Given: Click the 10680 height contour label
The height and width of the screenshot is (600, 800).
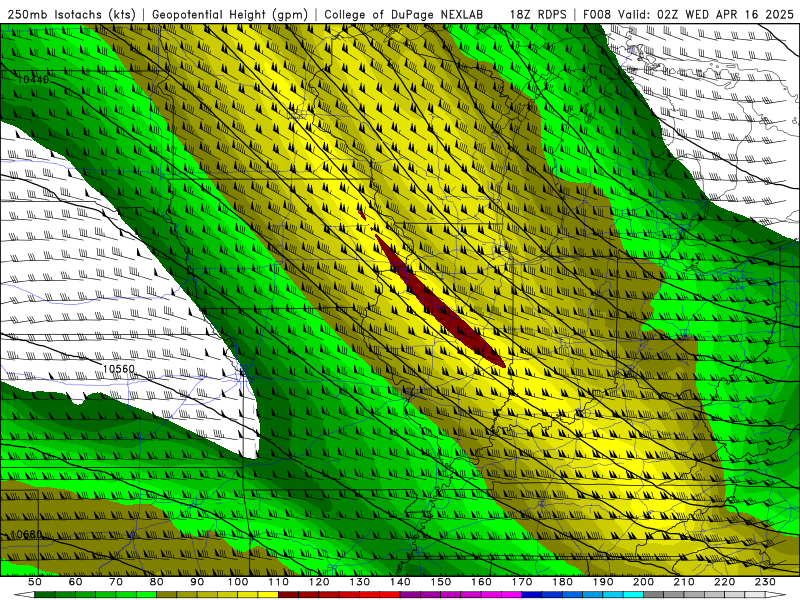Looking at the screenshot, I should click(x=27, y=534).
